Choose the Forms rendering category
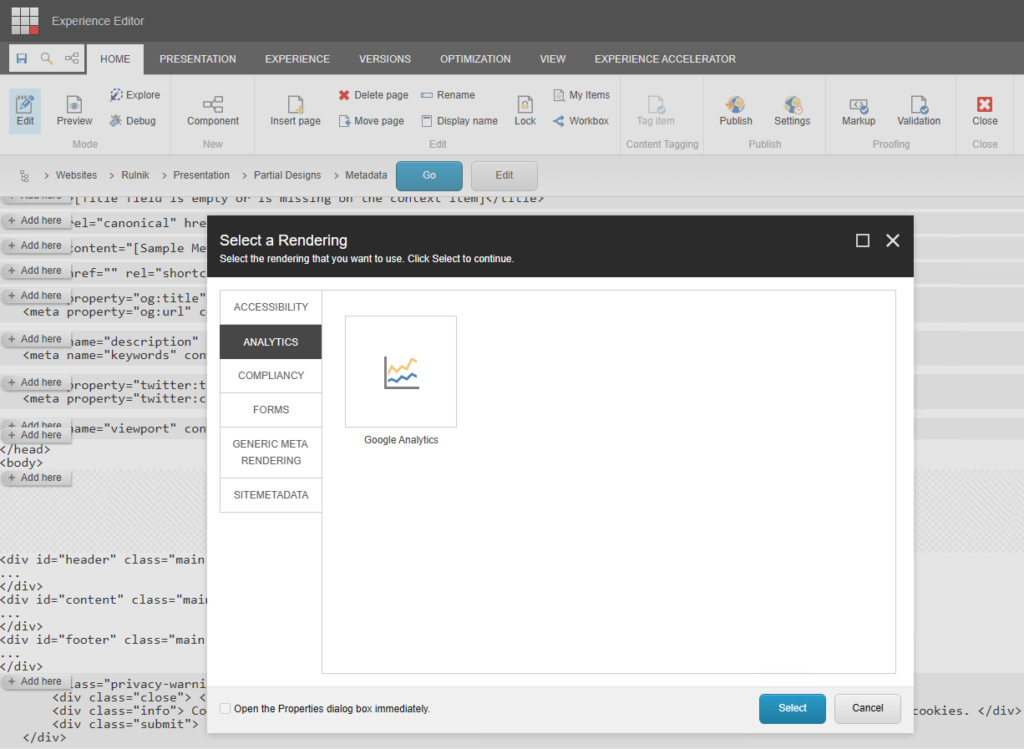The height and width of the screenshot is (749, 1024). [x=271, y=410]
